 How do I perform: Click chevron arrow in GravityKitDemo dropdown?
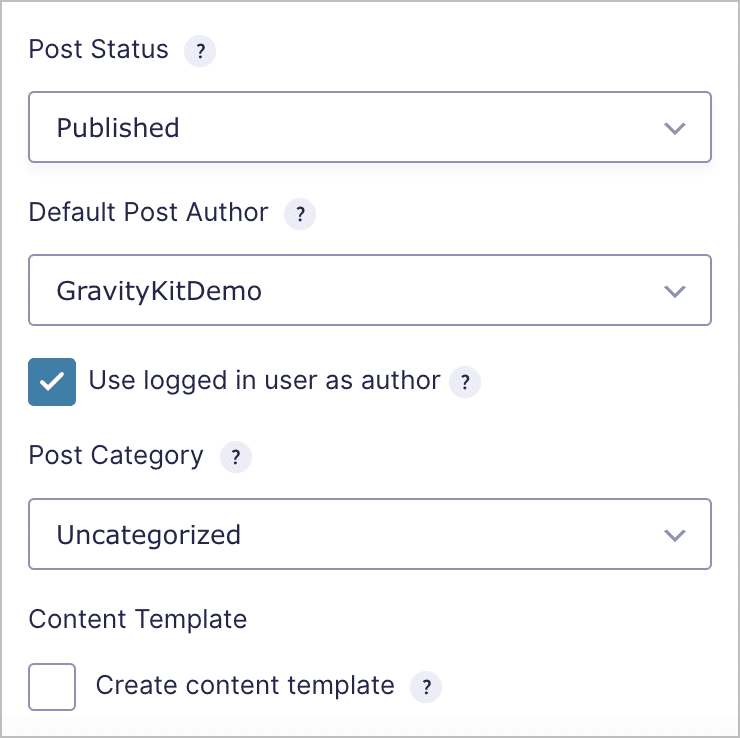[674, 291]
